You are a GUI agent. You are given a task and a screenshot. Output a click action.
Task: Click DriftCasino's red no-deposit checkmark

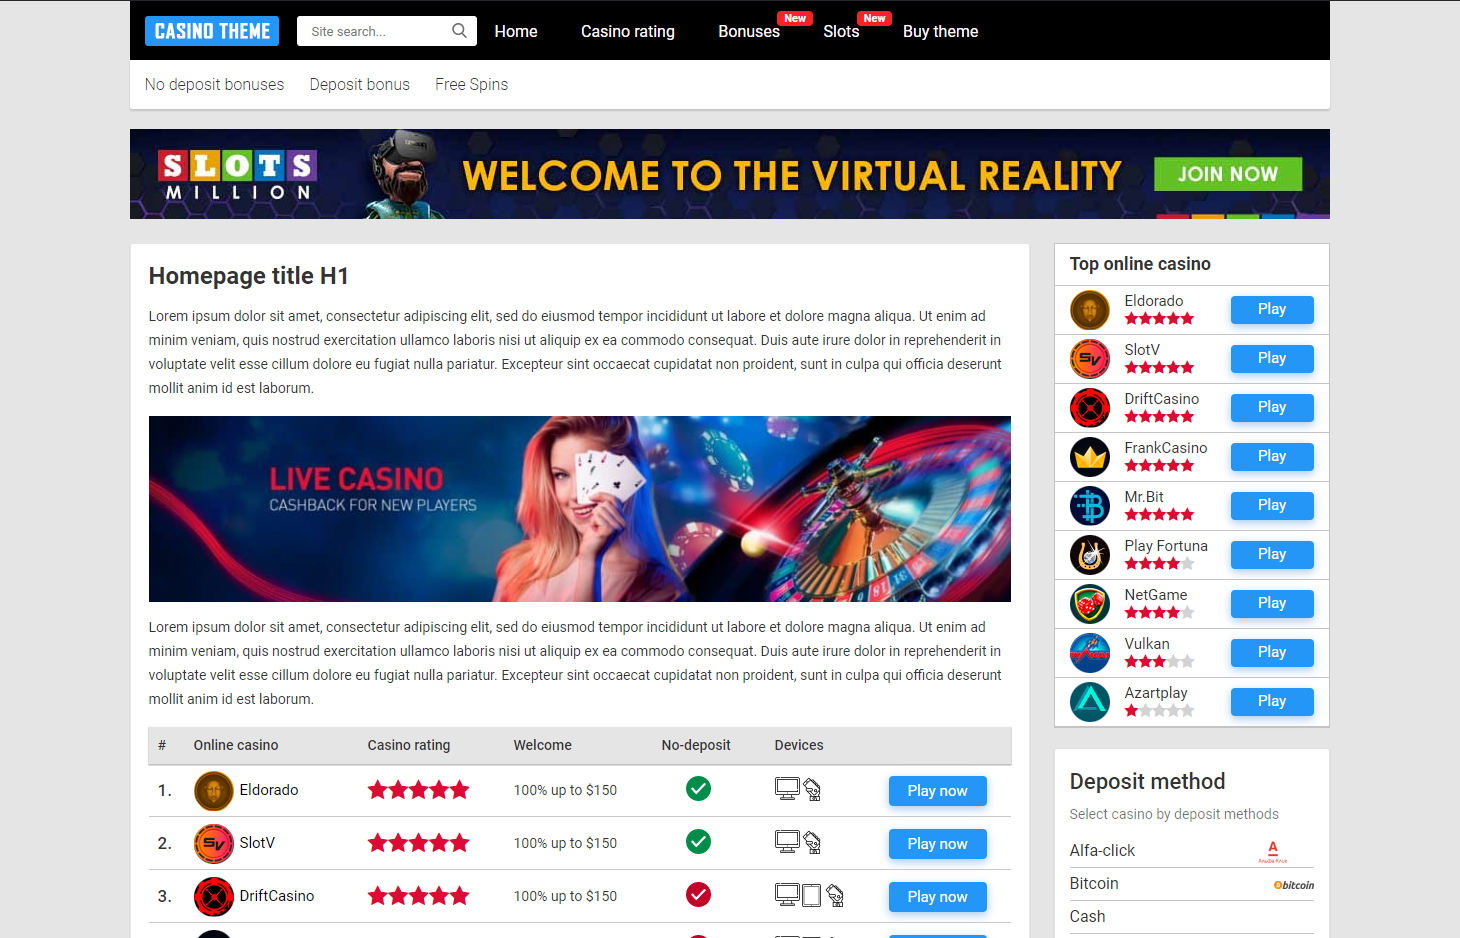point(699,895)
